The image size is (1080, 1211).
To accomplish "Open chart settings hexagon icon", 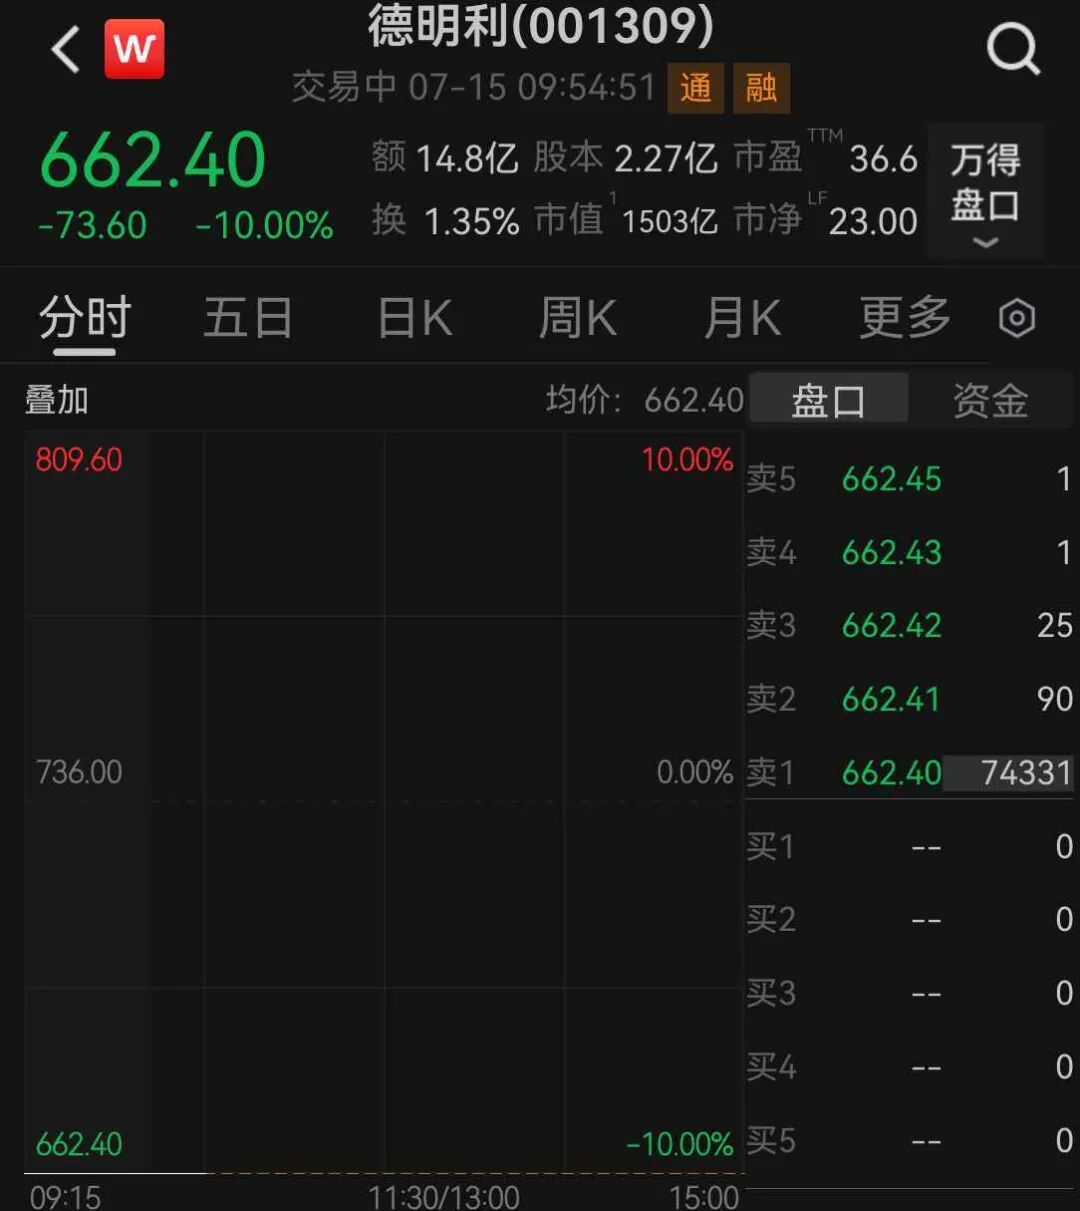I will [x=1017, y=319].
